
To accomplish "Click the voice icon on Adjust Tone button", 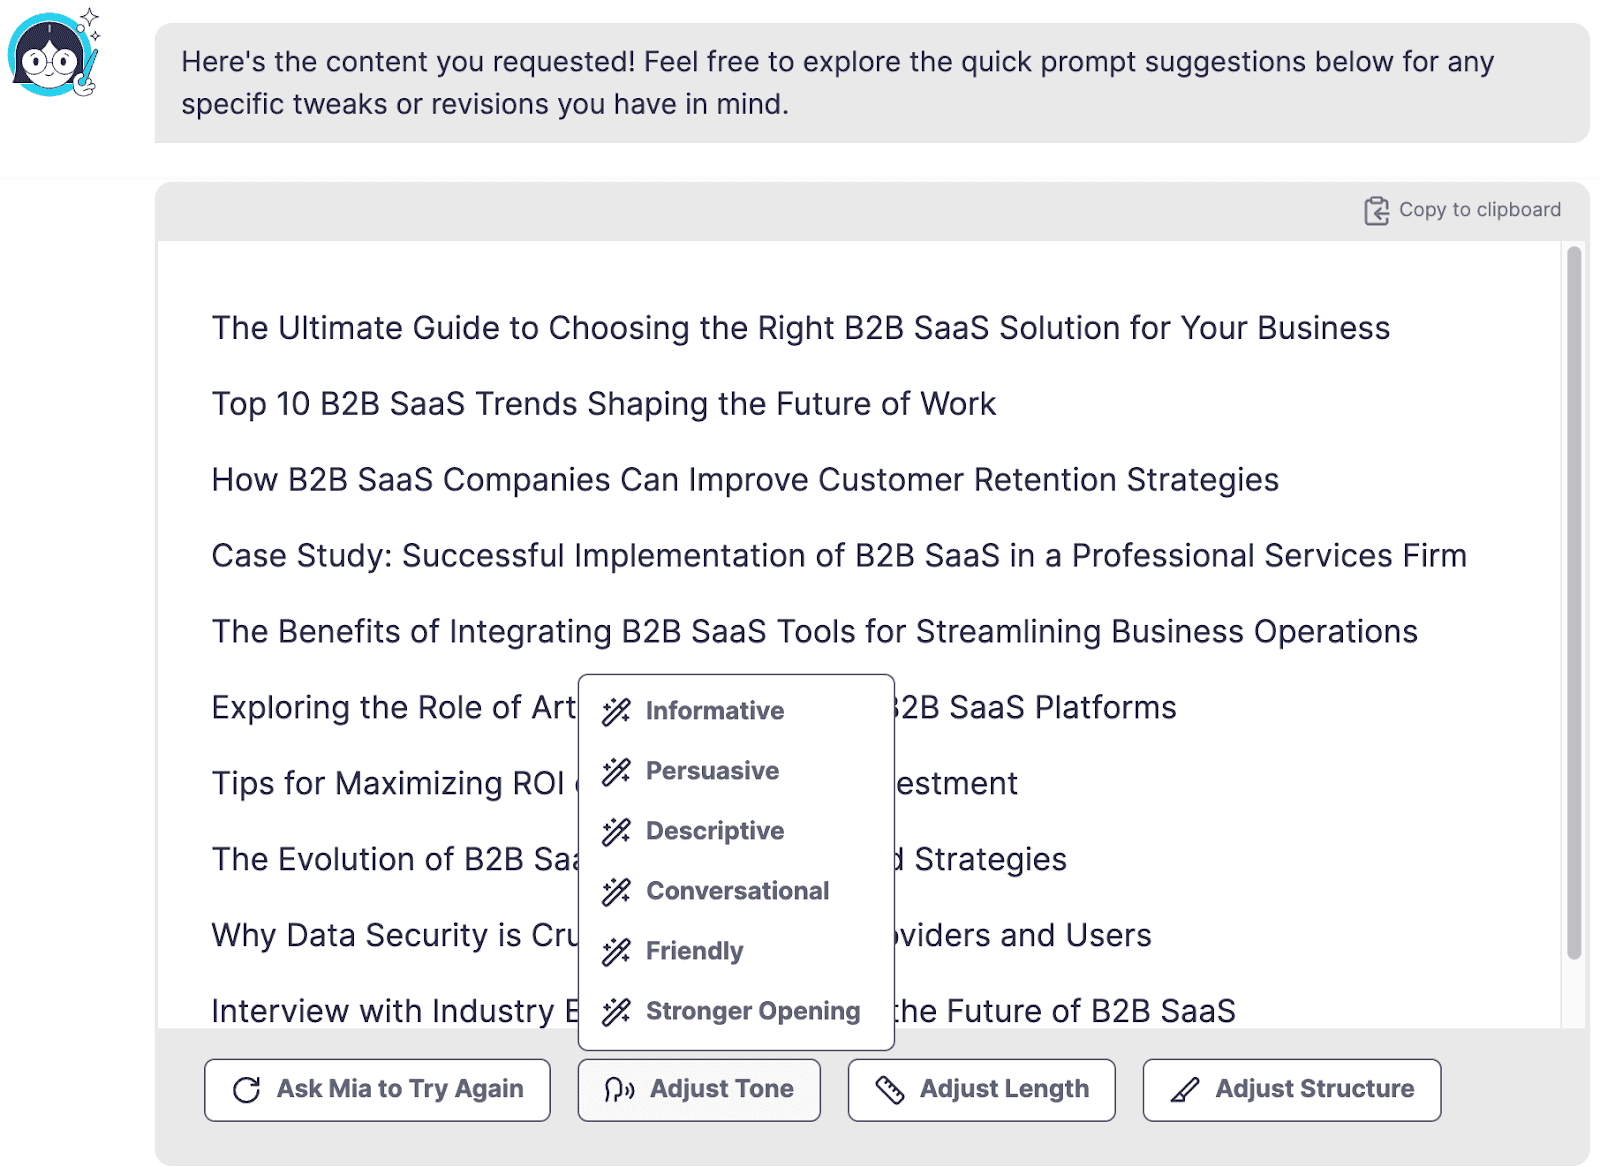I will click(x=619, y=1089).
